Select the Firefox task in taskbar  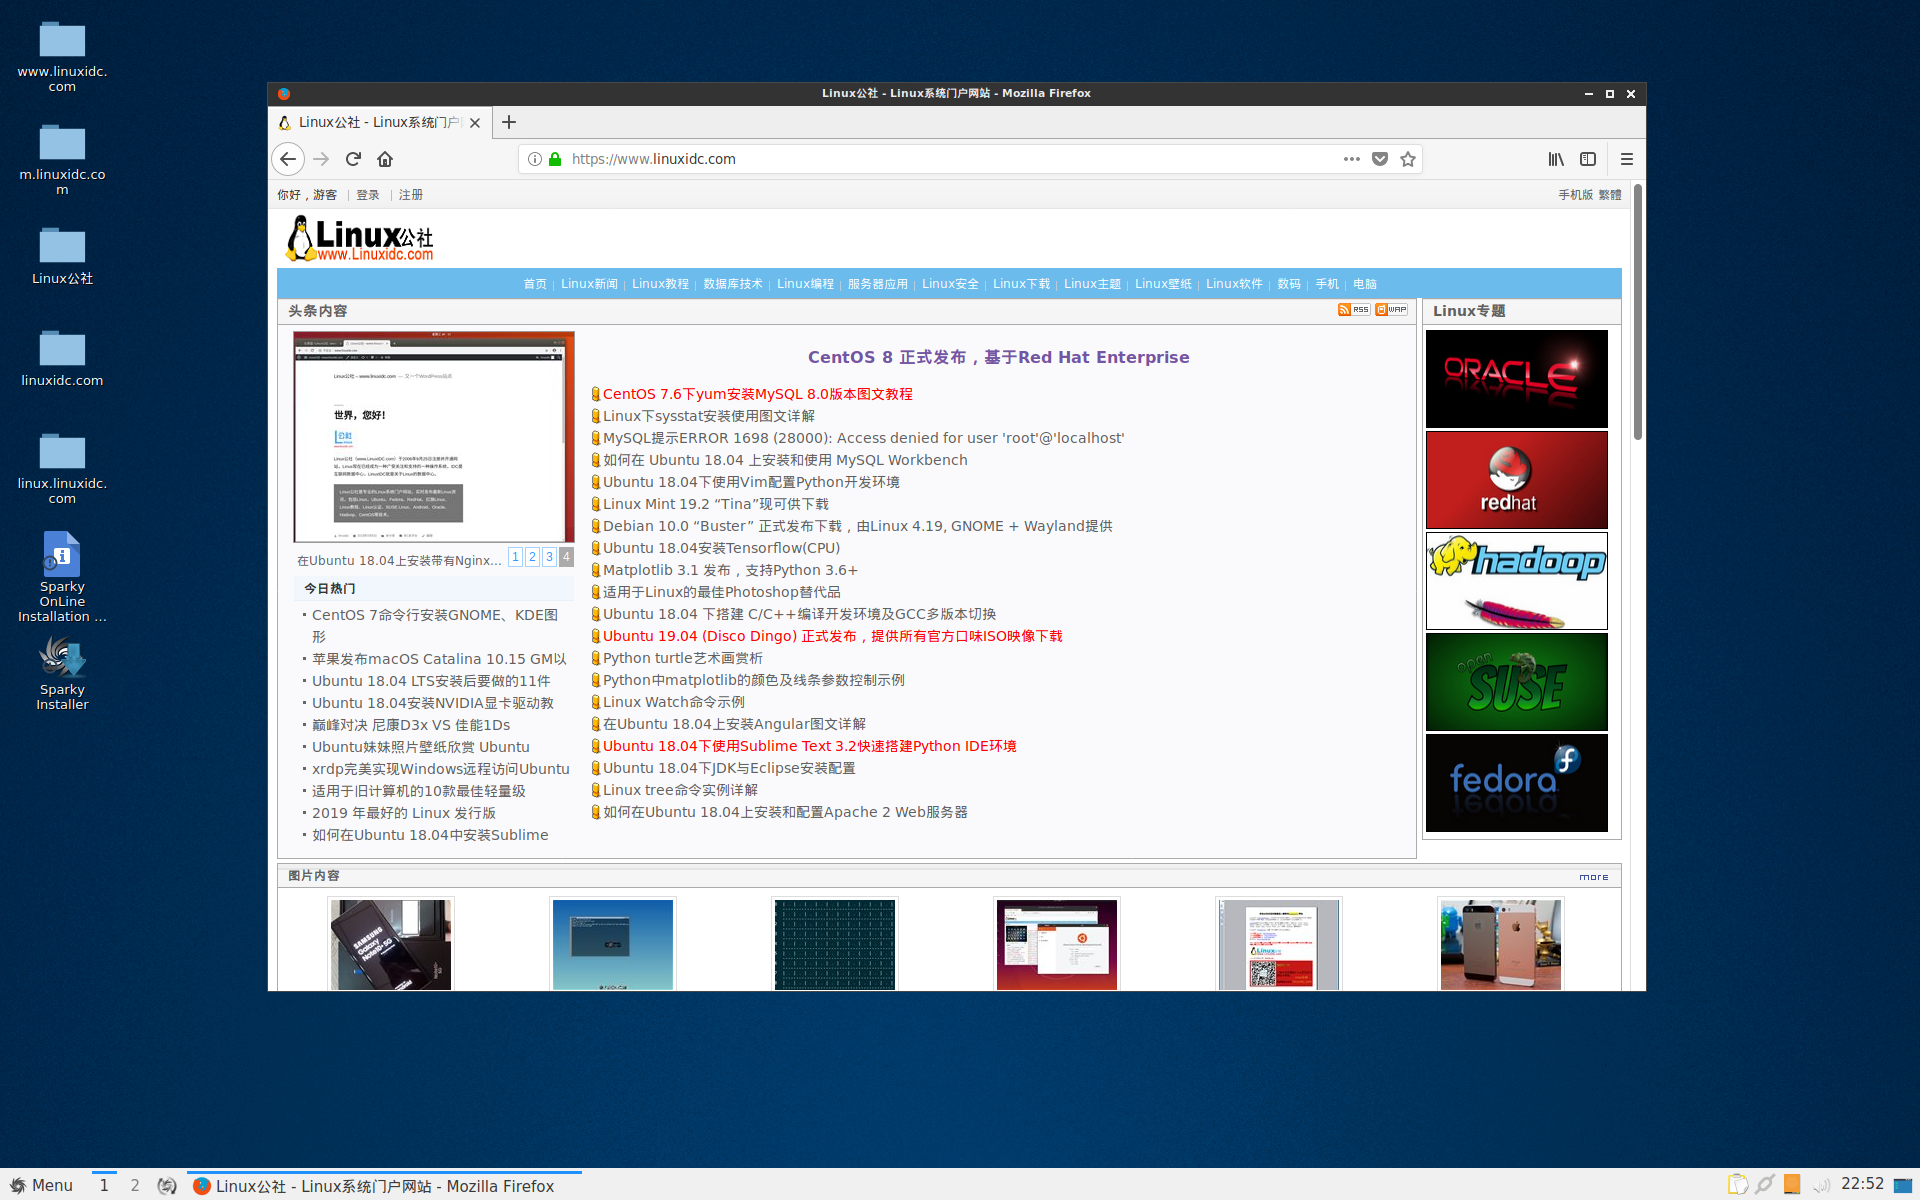pos(385,1185)
